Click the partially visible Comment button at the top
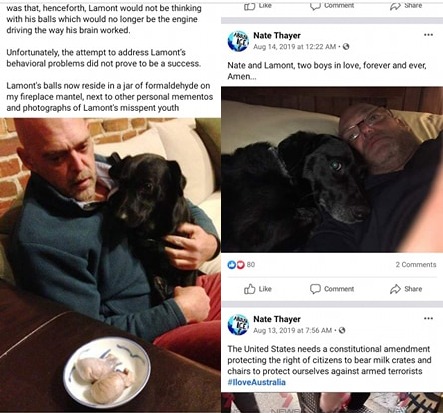The width and height of the screenshot is (443, 413). pos(332,5)
